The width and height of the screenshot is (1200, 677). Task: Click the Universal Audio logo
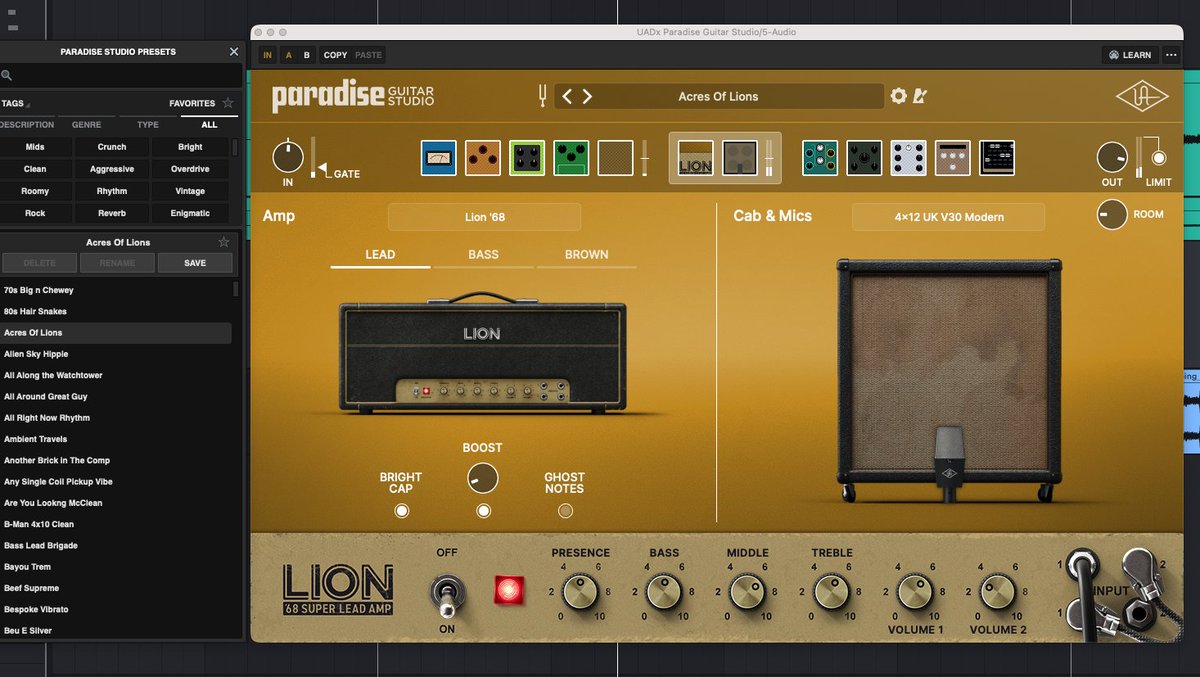tap(1140, 97)
